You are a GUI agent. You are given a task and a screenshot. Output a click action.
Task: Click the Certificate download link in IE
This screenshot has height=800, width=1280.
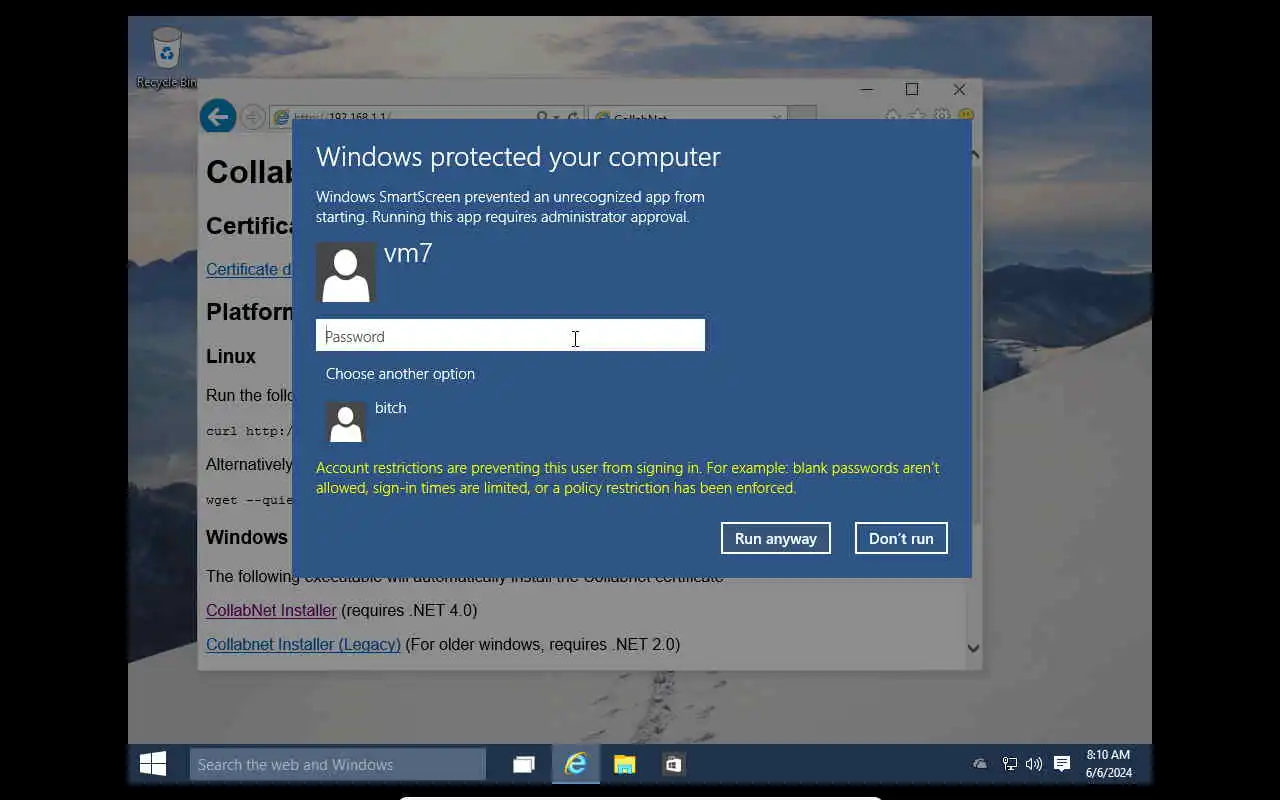point(249,269)
